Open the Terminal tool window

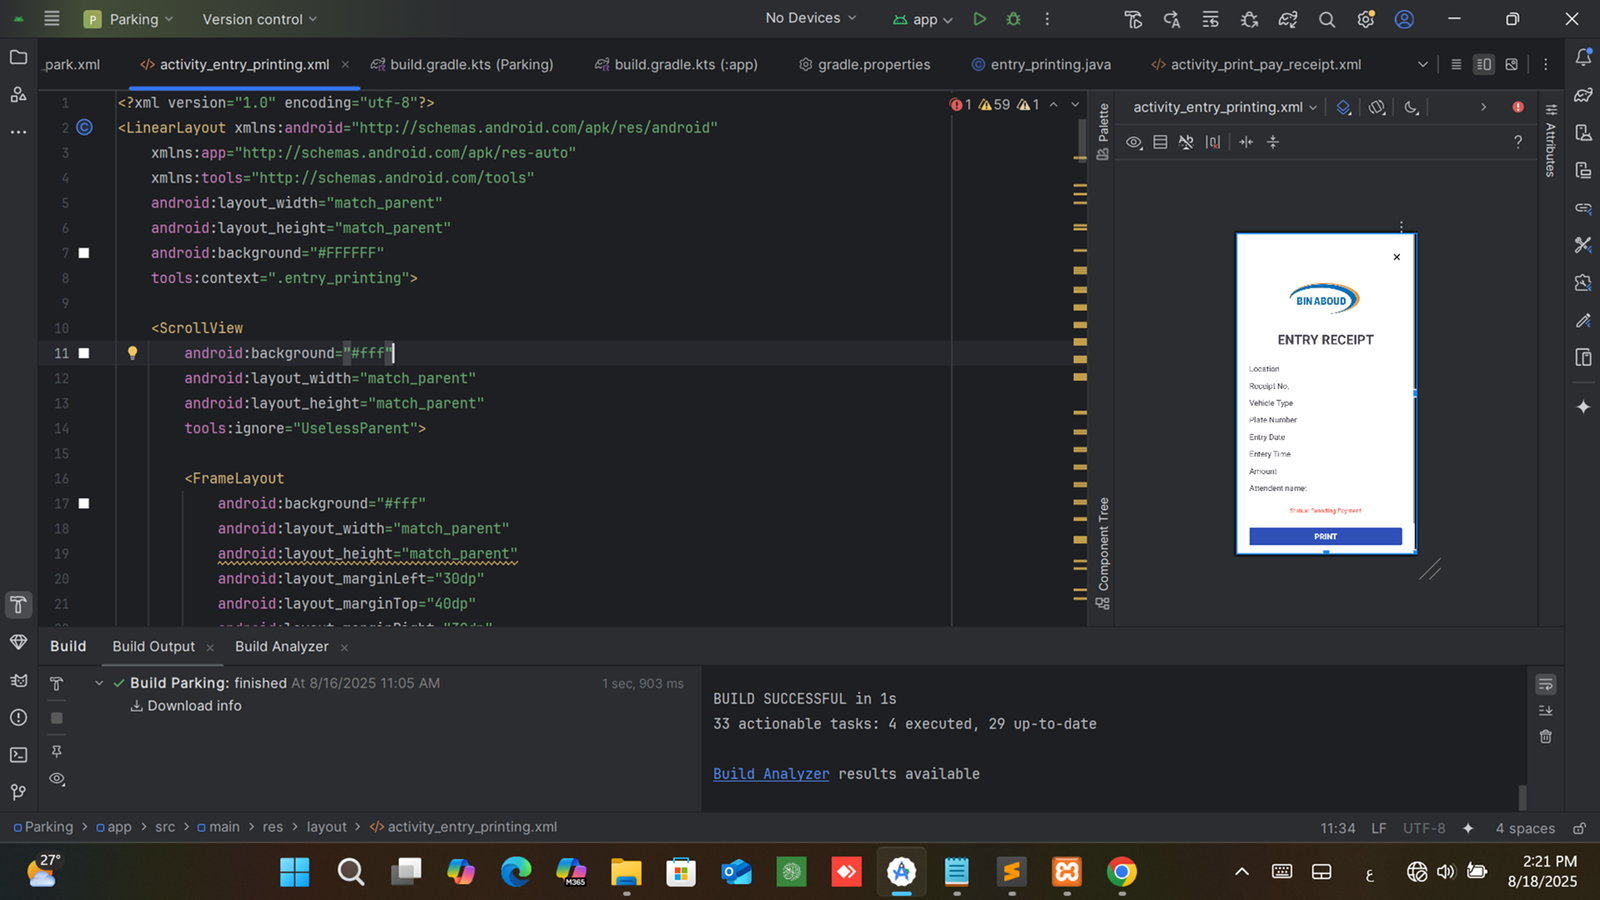coord(18,755)
